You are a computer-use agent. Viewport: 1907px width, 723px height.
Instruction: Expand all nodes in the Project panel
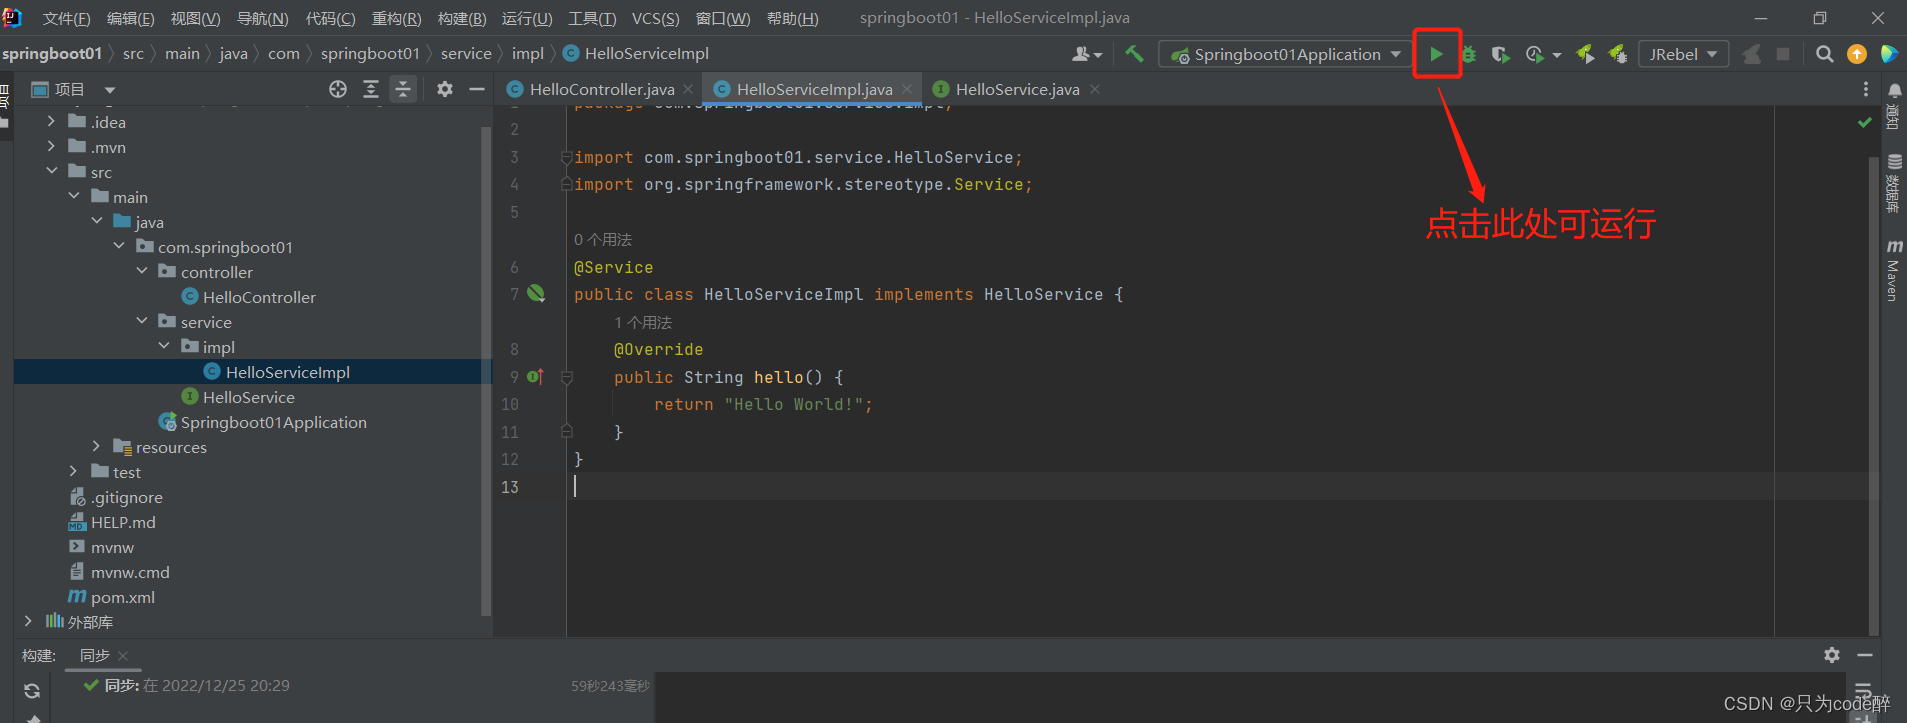(x=371, y=89)
